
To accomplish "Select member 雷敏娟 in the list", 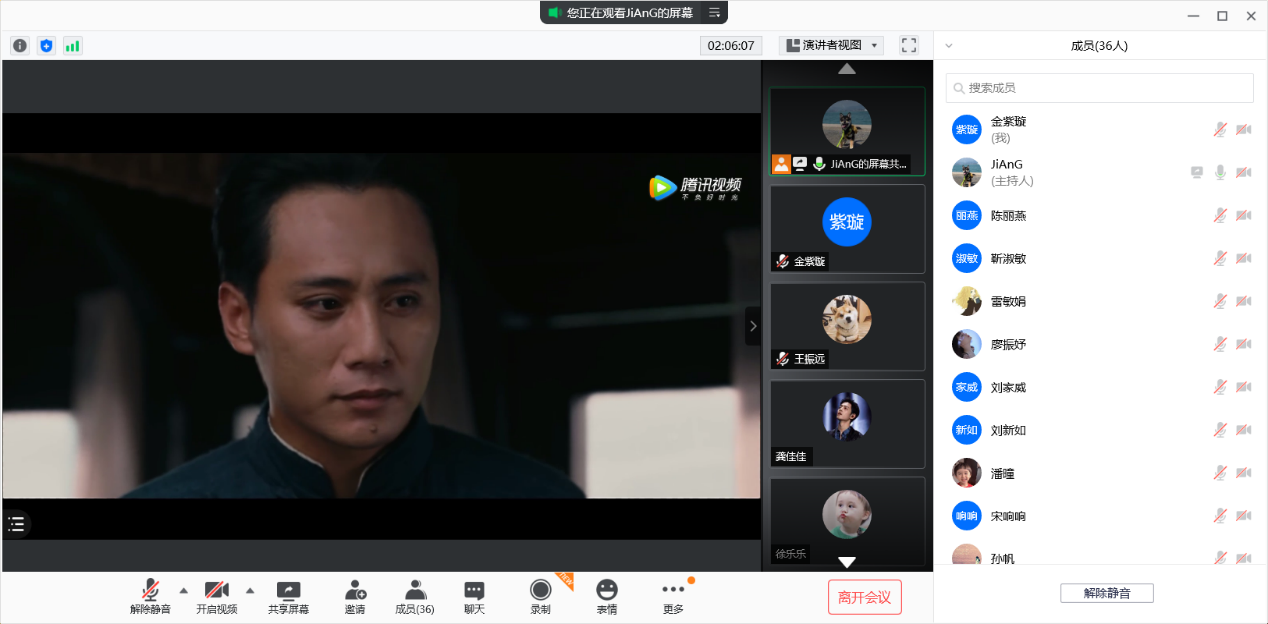I will pyautogui.click(x=1100, y=301).
